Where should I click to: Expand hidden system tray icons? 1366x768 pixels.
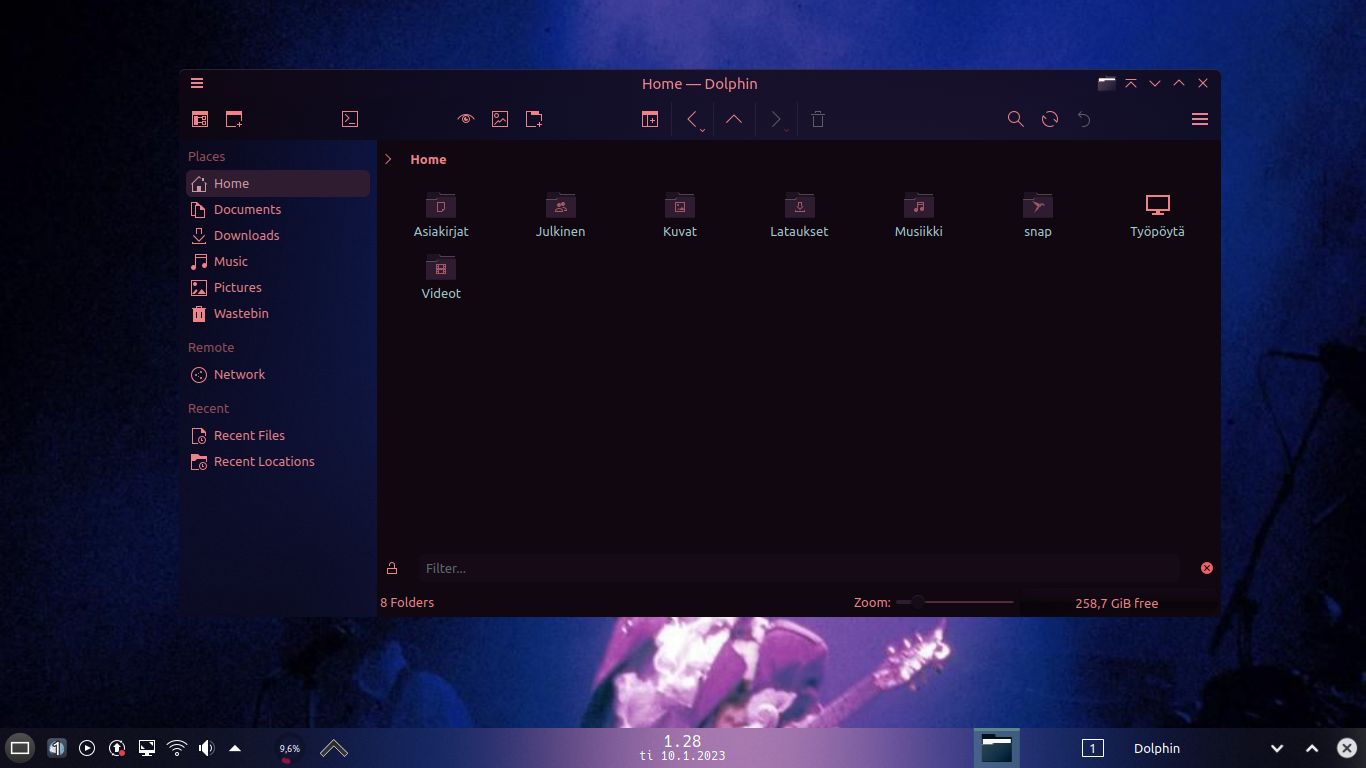(235, 748)
